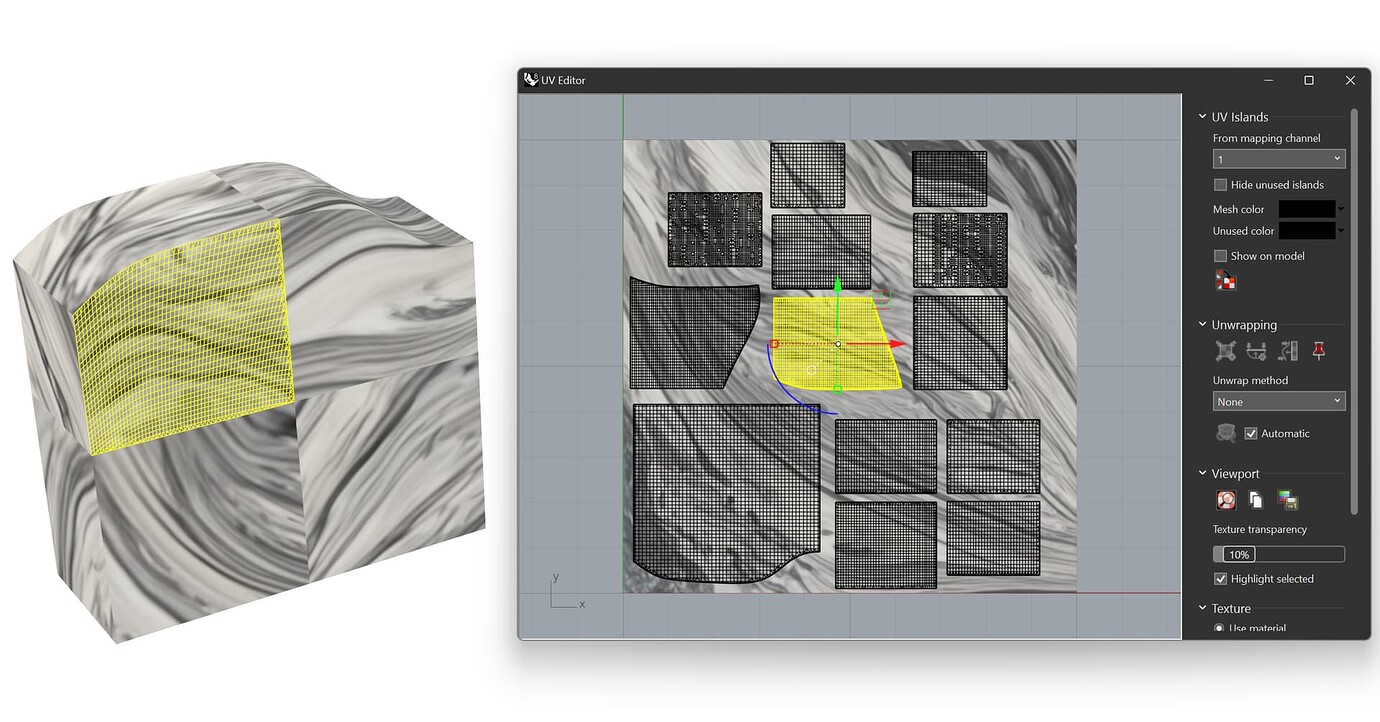The image size is (1380, 722).
Task: Select the edit seams icon in Unwrapping
Action: click(x=1256, y=351)
